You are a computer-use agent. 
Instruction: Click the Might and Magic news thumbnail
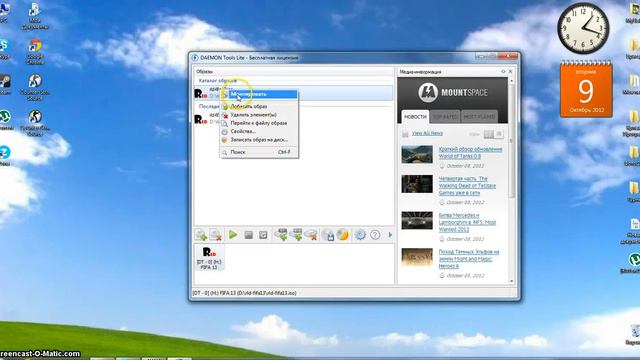coord(417,257)
